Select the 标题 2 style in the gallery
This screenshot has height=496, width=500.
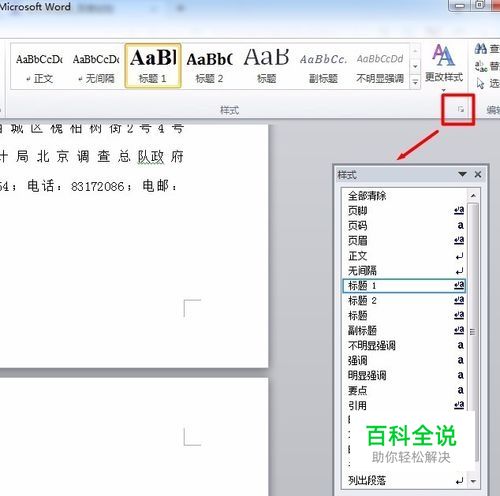209,66
